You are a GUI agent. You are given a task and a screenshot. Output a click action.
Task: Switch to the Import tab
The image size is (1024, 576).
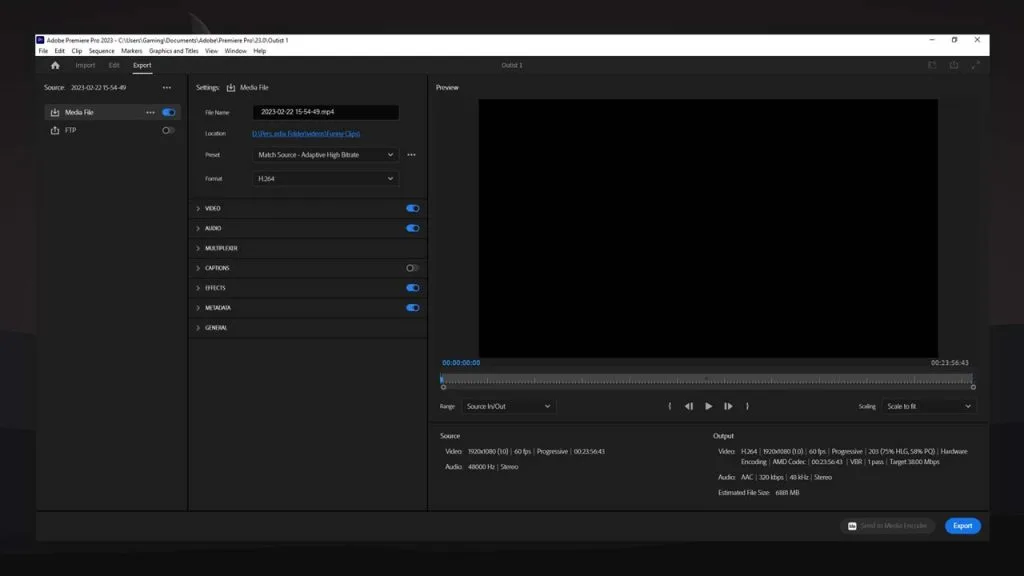85,65
